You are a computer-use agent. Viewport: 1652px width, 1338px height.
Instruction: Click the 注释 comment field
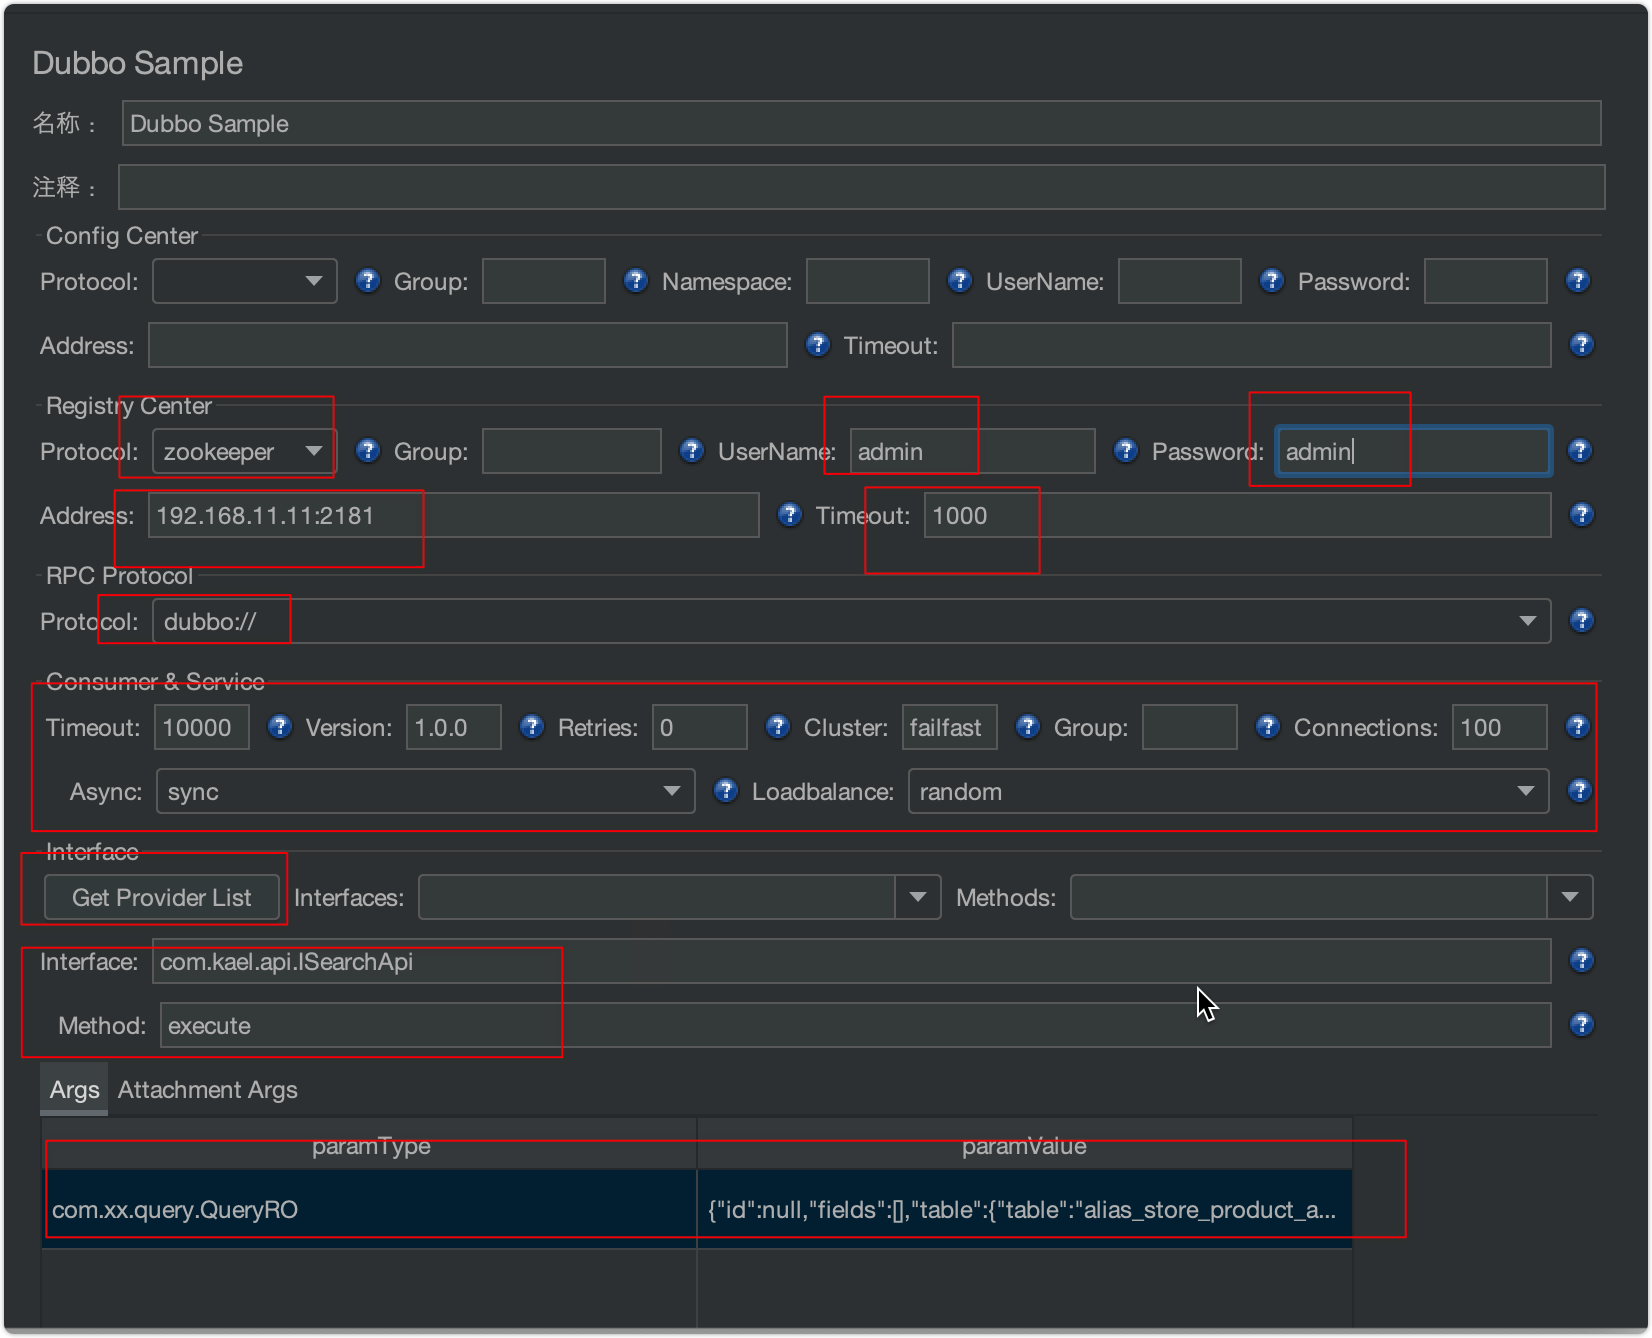click(862, 187)
